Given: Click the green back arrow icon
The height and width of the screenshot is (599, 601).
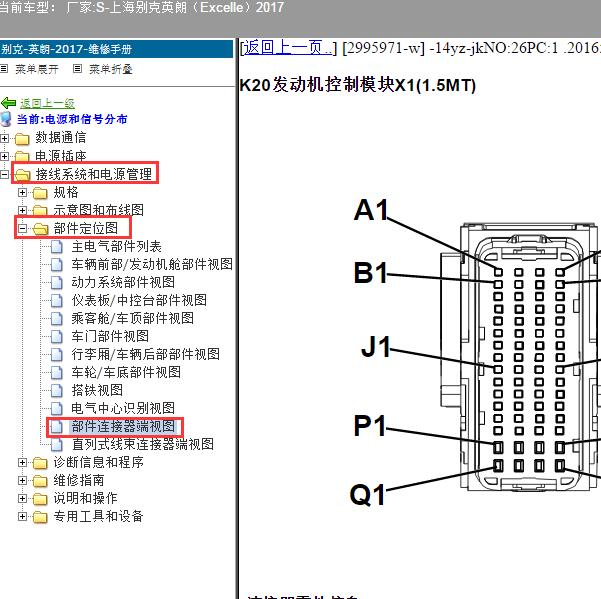Looking at the screenshot, I should tap(8, 103).
